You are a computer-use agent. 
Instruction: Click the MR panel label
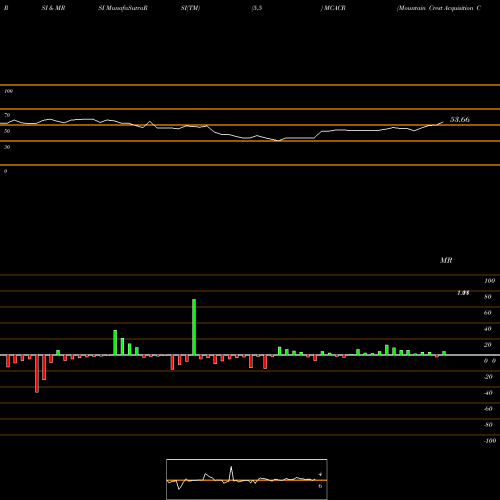click(x=446, y=260)
